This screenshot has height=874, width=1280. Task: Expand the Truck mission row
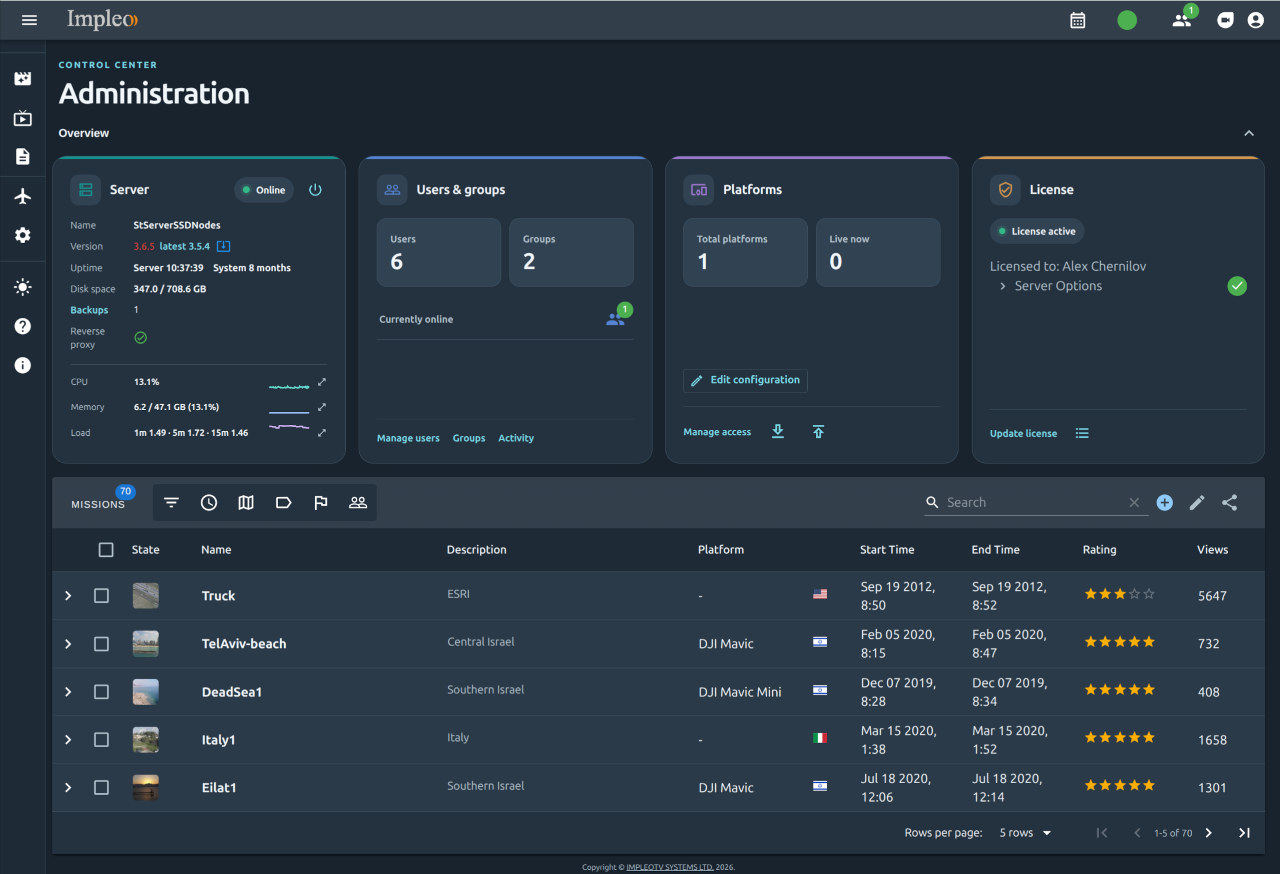point(68,596)
